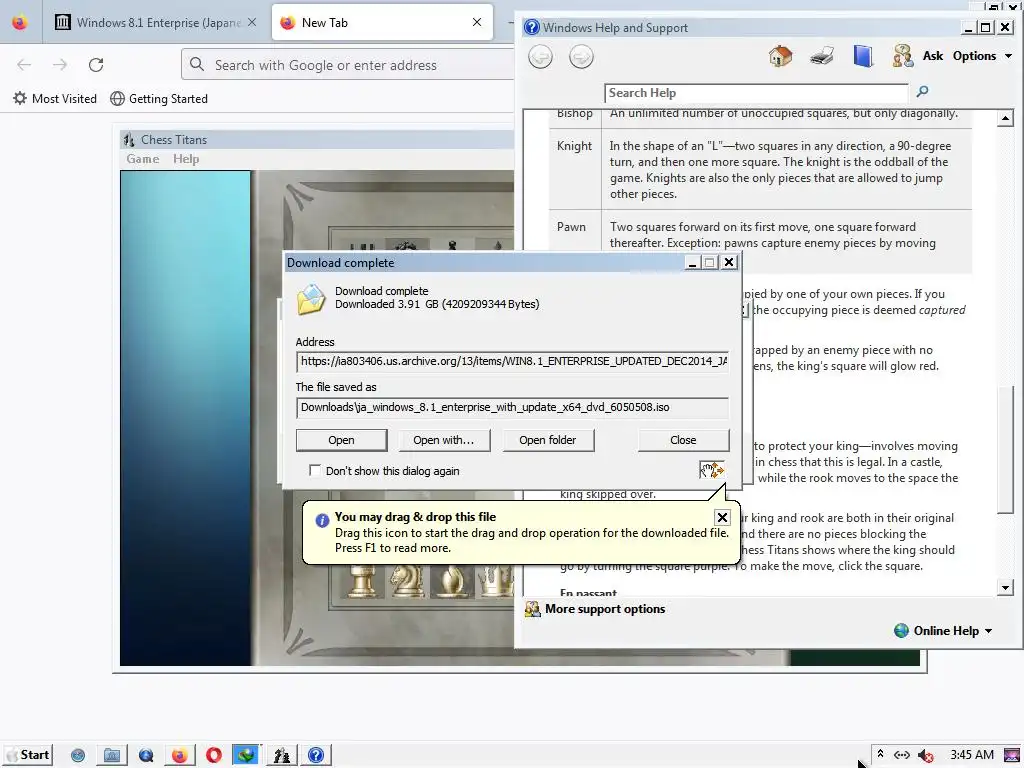
Task: Open the Help menu in Chess Titans
Action: pyautogui.click(x=186, y=159)
